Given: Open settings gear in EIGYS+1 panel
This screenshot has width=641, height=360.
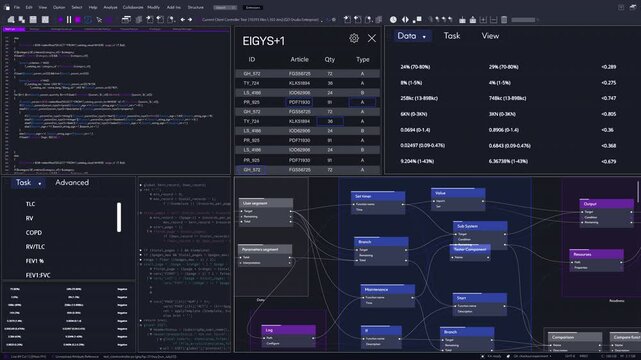Looking at the screenshot, I should pyautogui.click(x=354, y=38).
